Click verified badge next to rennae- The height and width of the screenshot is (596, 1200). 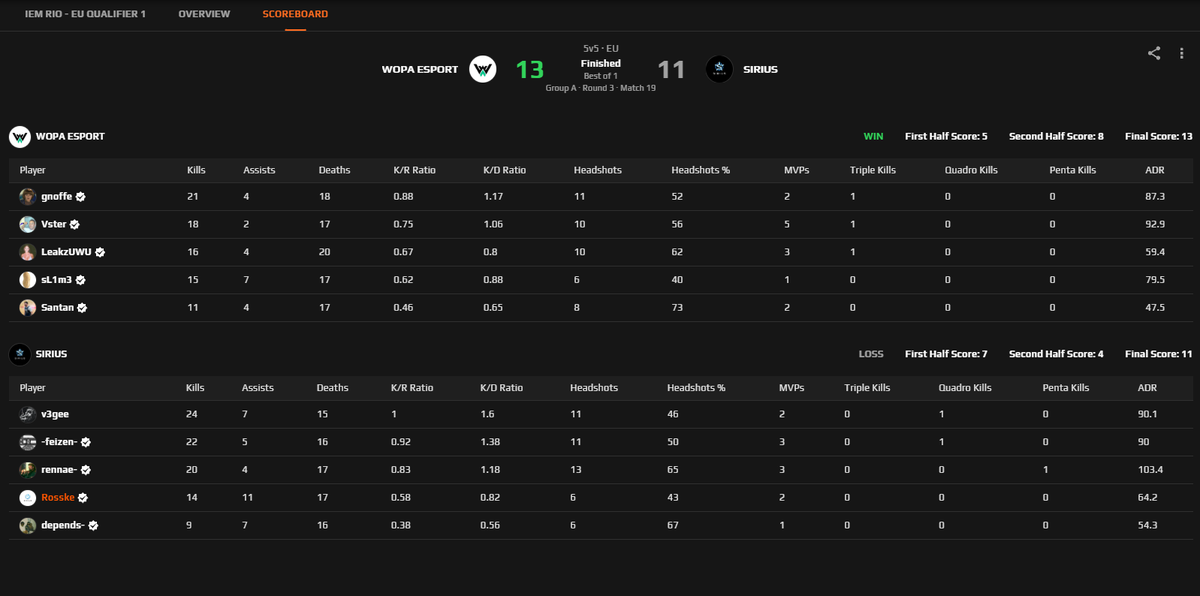tap(85, 470)
